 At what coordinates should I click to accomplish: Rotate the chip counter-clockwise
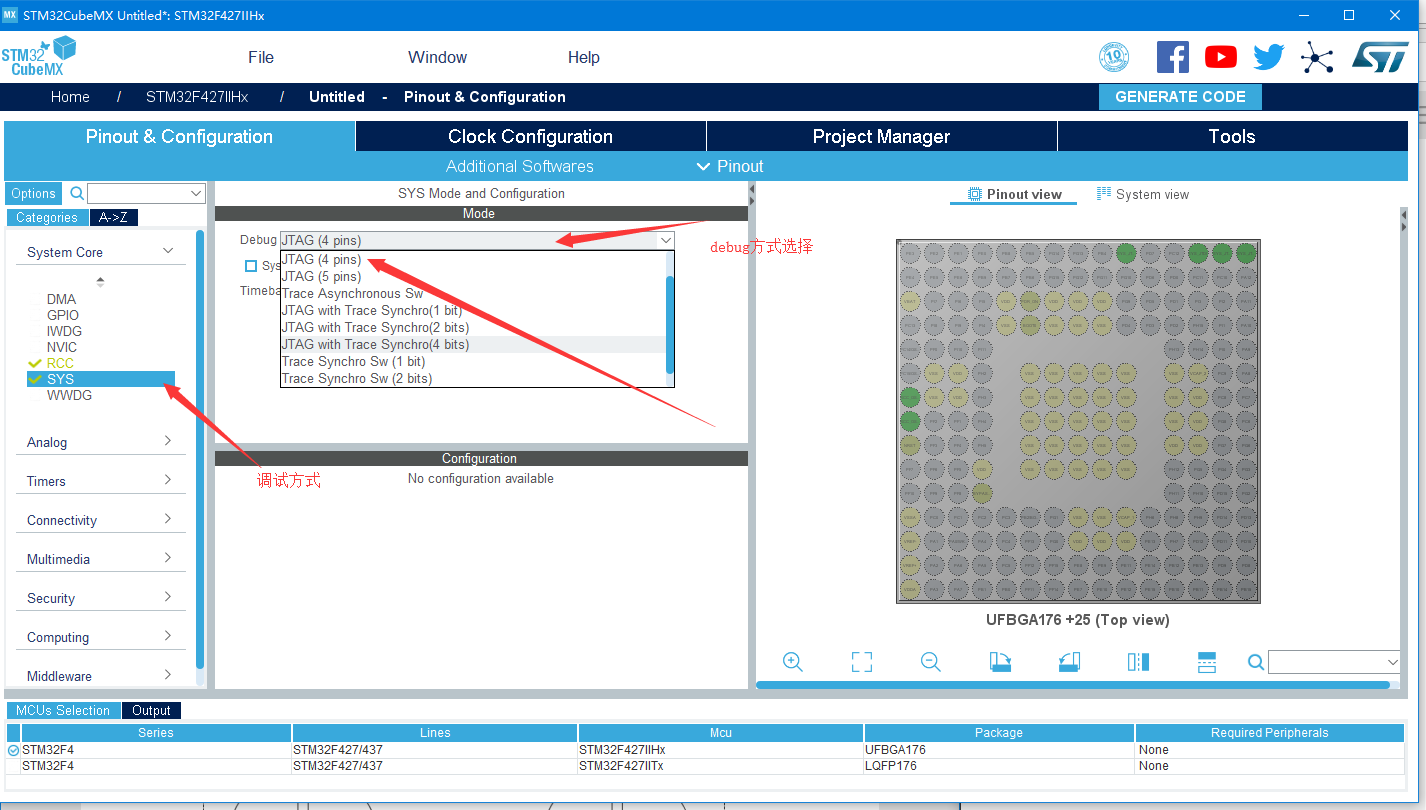point(1069,662)
